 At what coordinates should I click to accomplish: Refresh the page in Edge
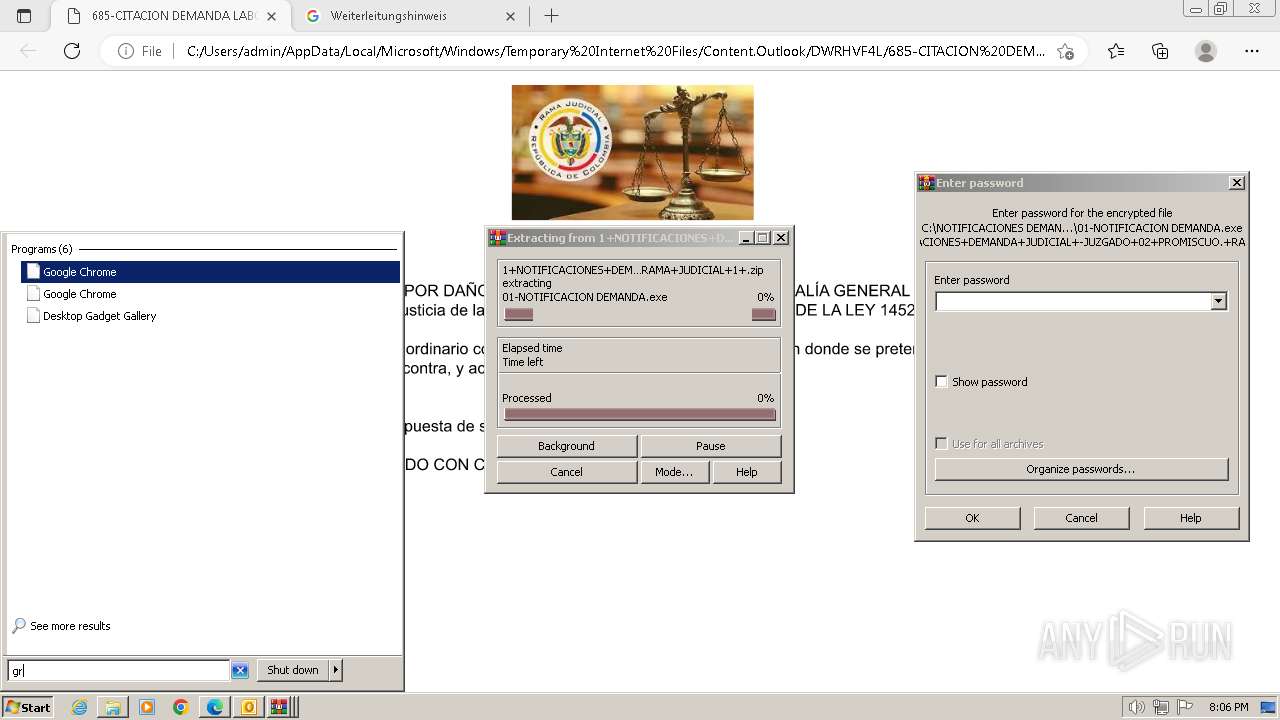pos(72,51)
